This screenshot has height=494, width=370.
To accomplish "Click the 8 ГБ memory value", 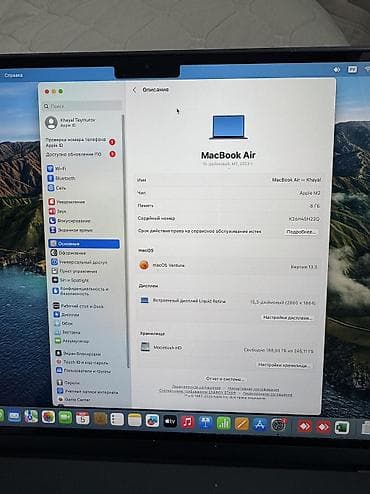I will pyautogui.click(x=314, y=206).
